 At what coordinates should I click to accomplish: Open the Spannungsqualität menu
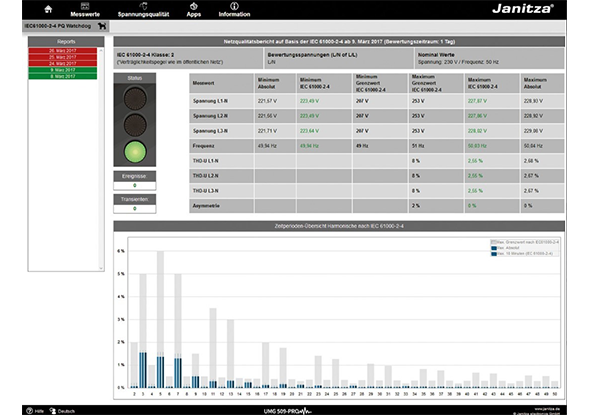[x=143, y=10]
